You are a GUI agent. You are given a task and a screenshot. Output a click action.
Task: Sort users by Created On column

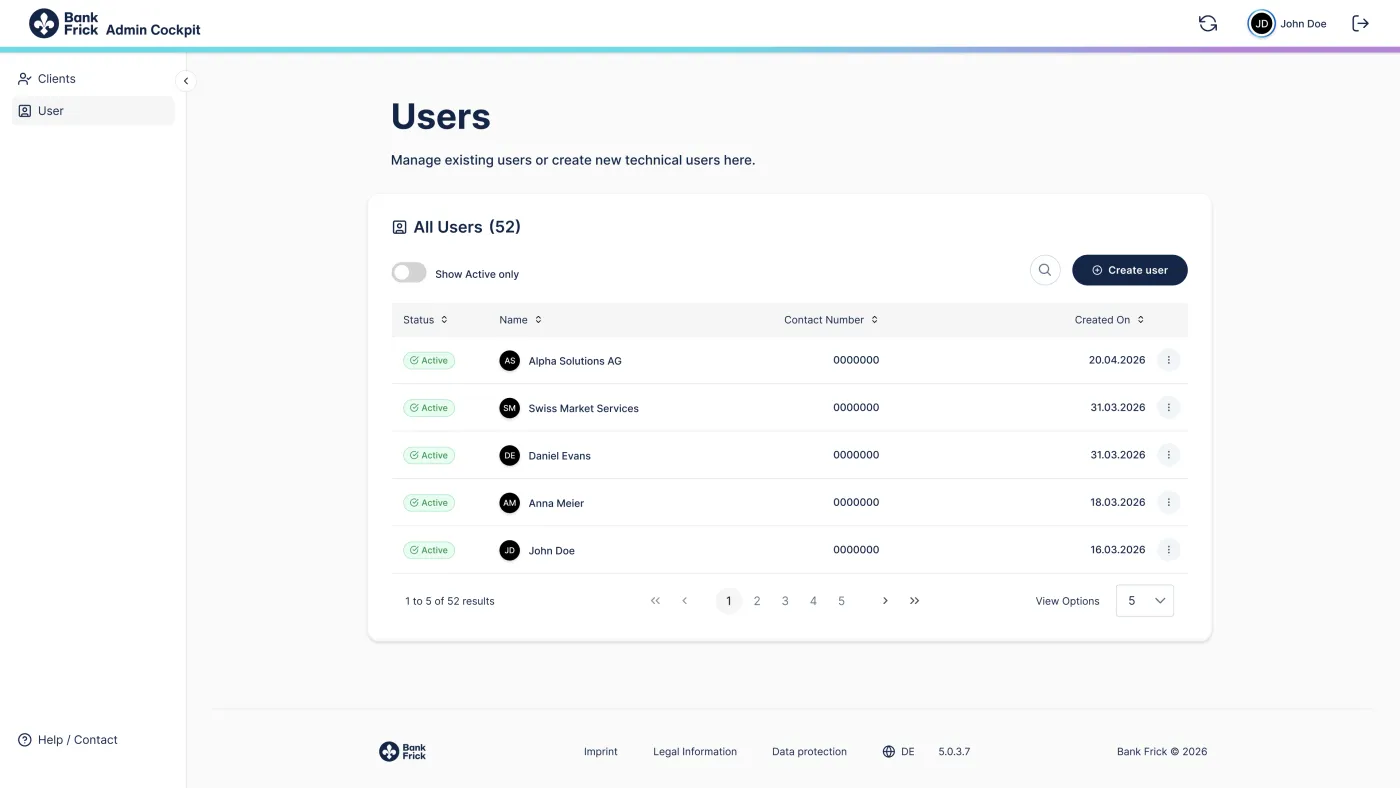1109,320
